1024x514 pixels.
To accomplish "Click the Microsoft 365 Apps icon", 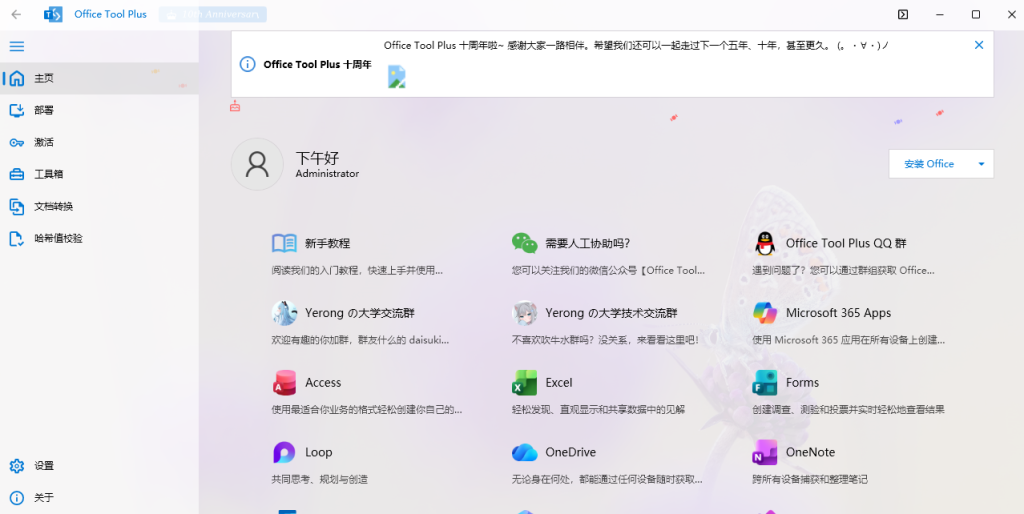I will coord(765,313).
